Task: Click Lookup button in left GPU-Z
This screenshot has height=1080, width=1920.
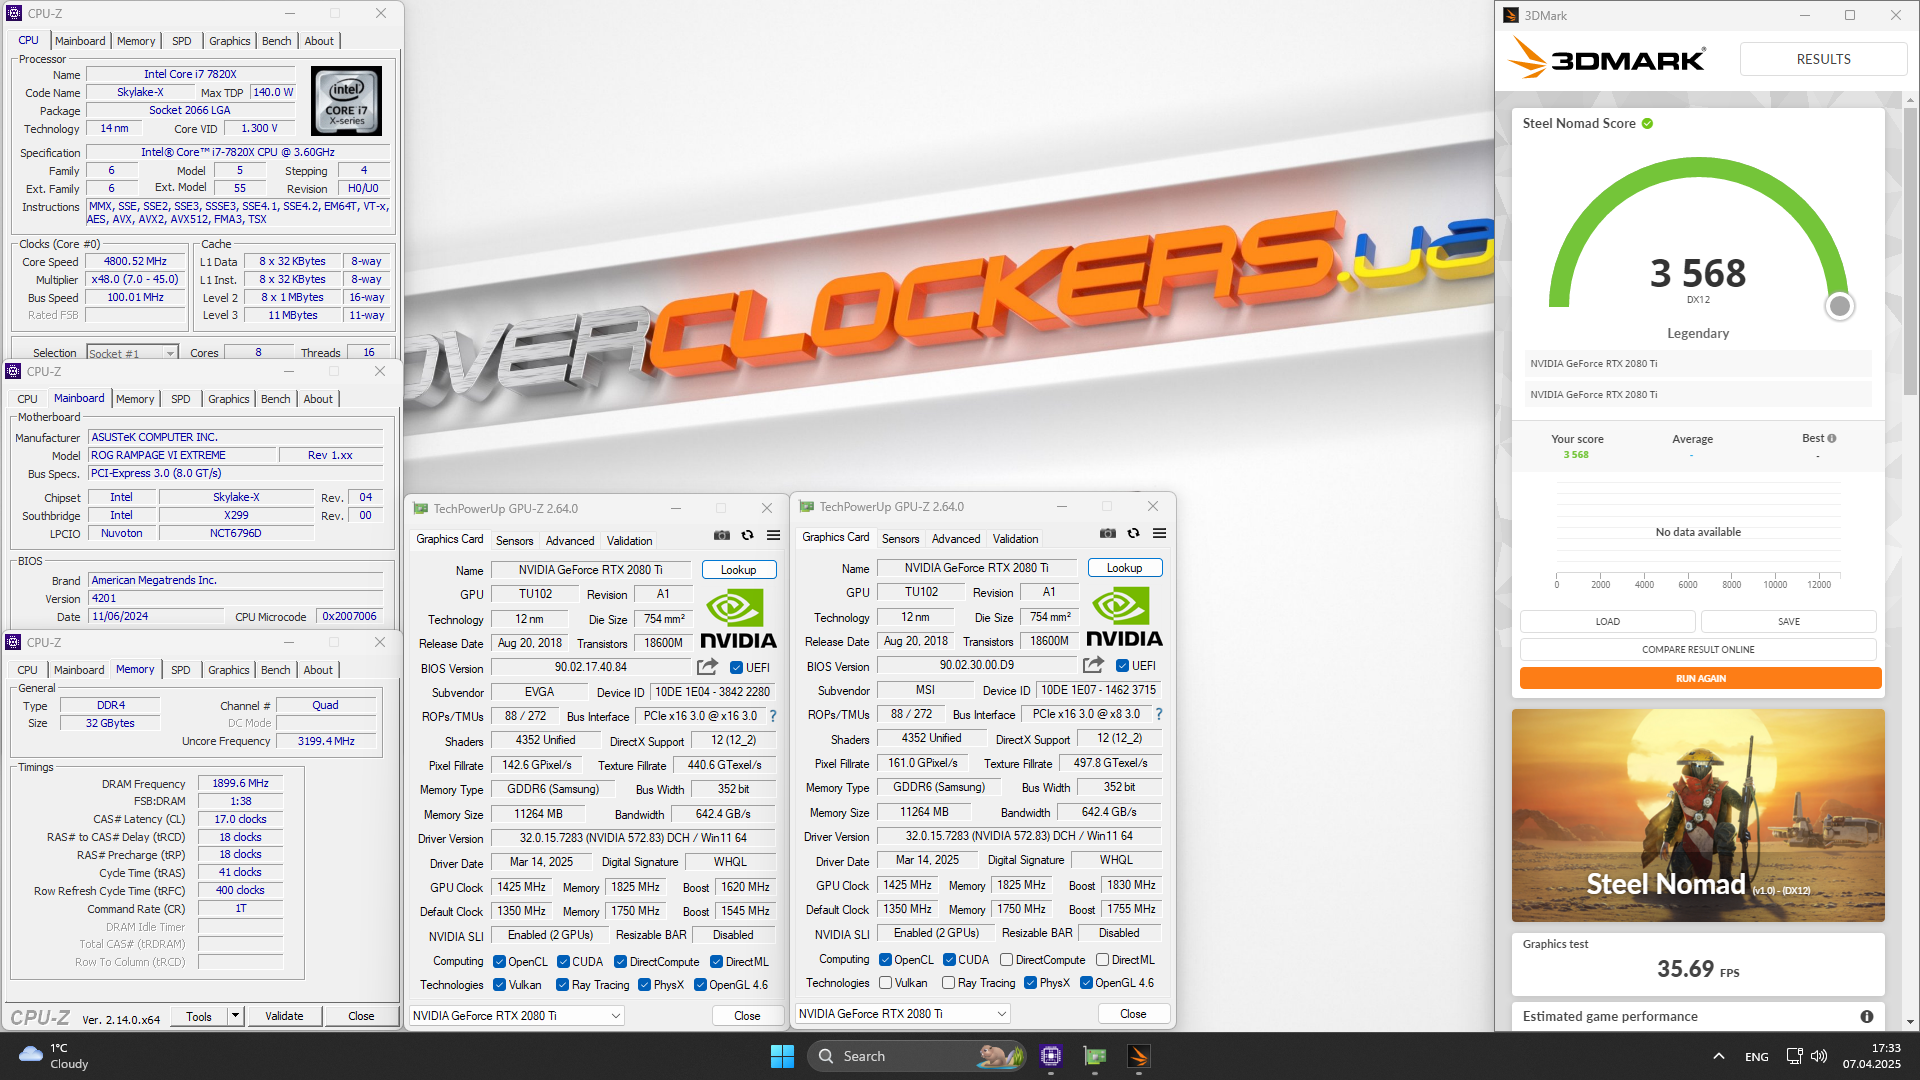Action: click(x=739, y=570)
